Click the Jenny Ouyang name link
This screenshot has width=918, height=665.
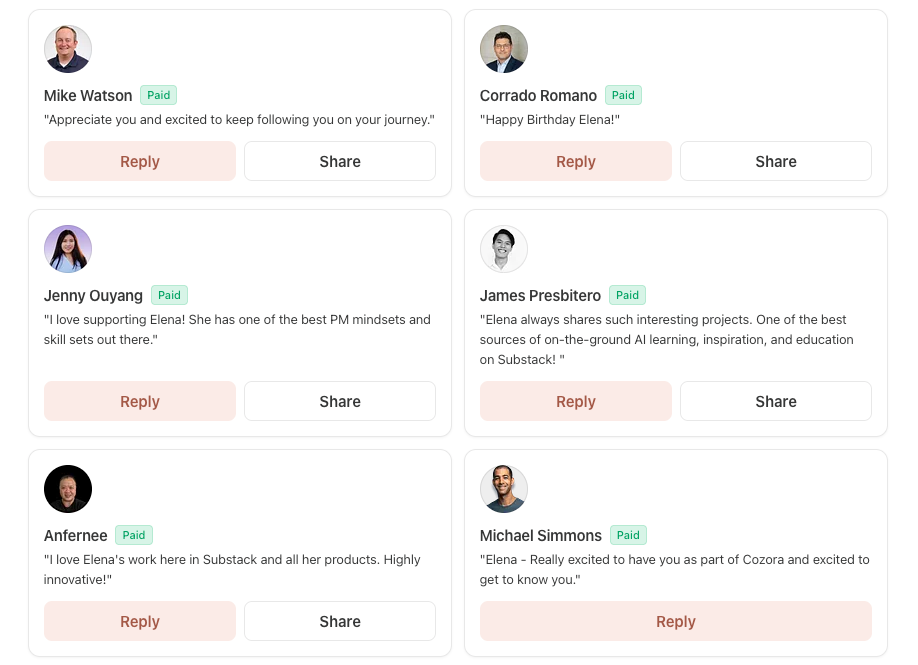tap(93, 296)
